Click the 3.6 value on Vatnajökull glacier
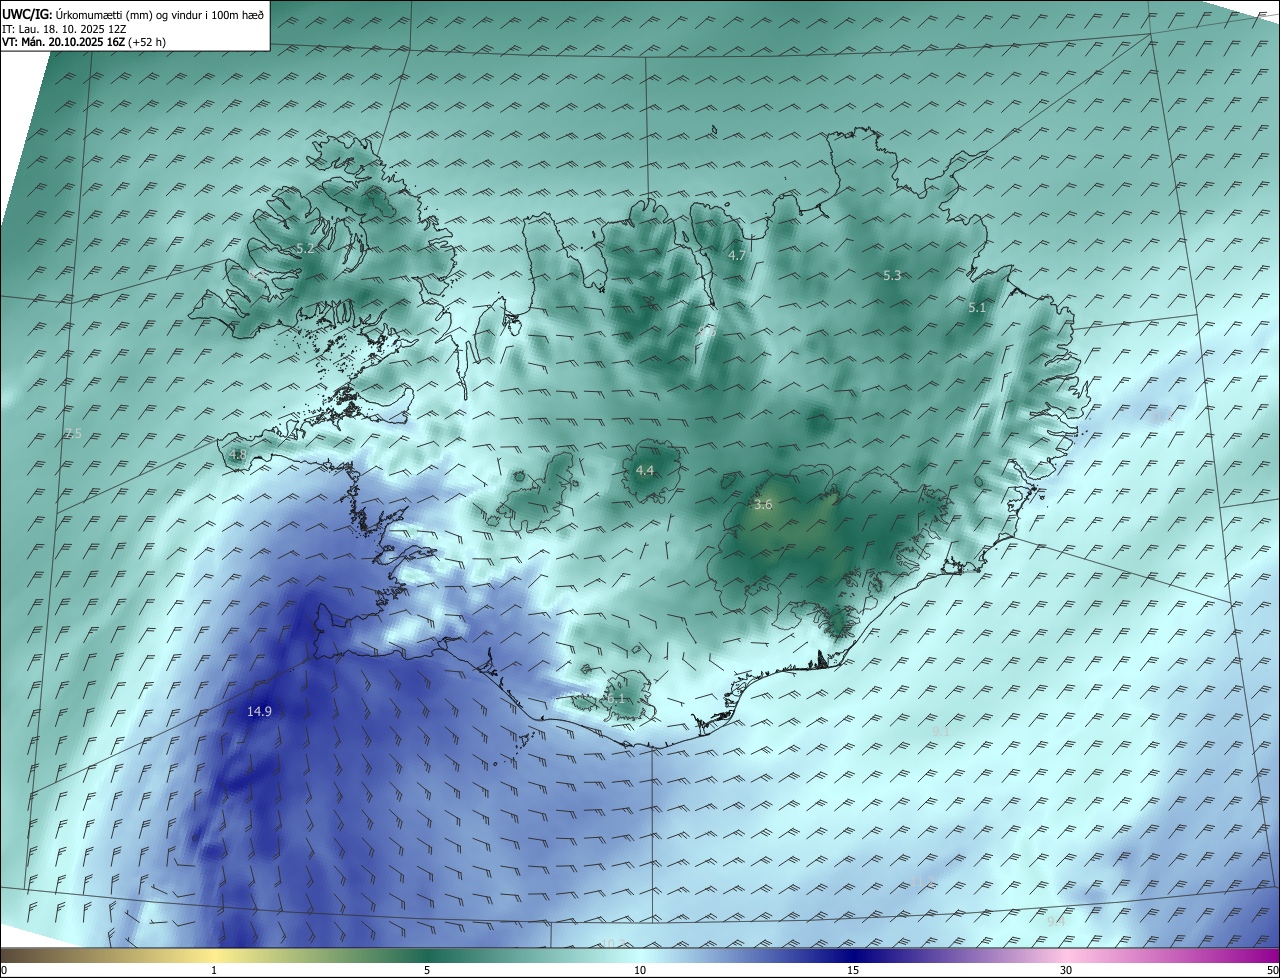The height and width of the screenshot is (978, 1280). pyautogui.click(x=763, y=505)
